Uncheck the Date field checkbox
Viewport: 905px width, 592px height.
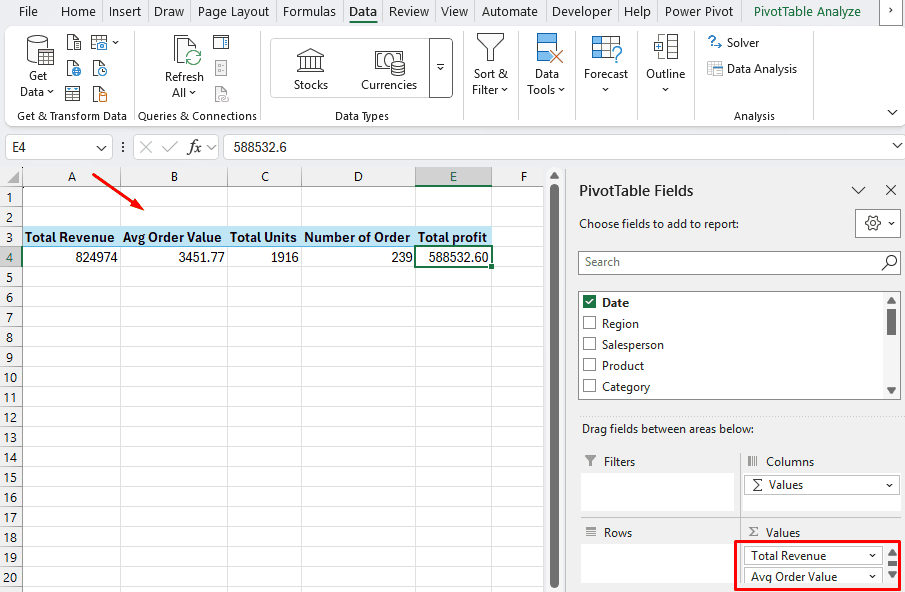589,302
